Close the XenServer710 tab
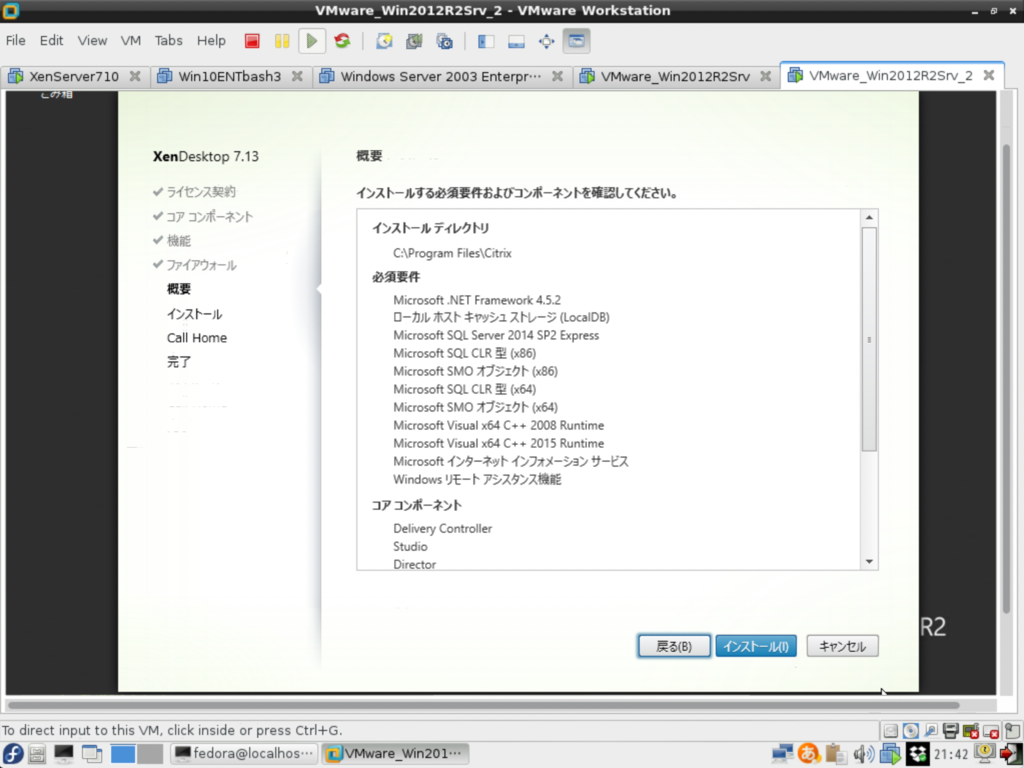The width and height of the screenshot is (1024, 768). point(135,76)
